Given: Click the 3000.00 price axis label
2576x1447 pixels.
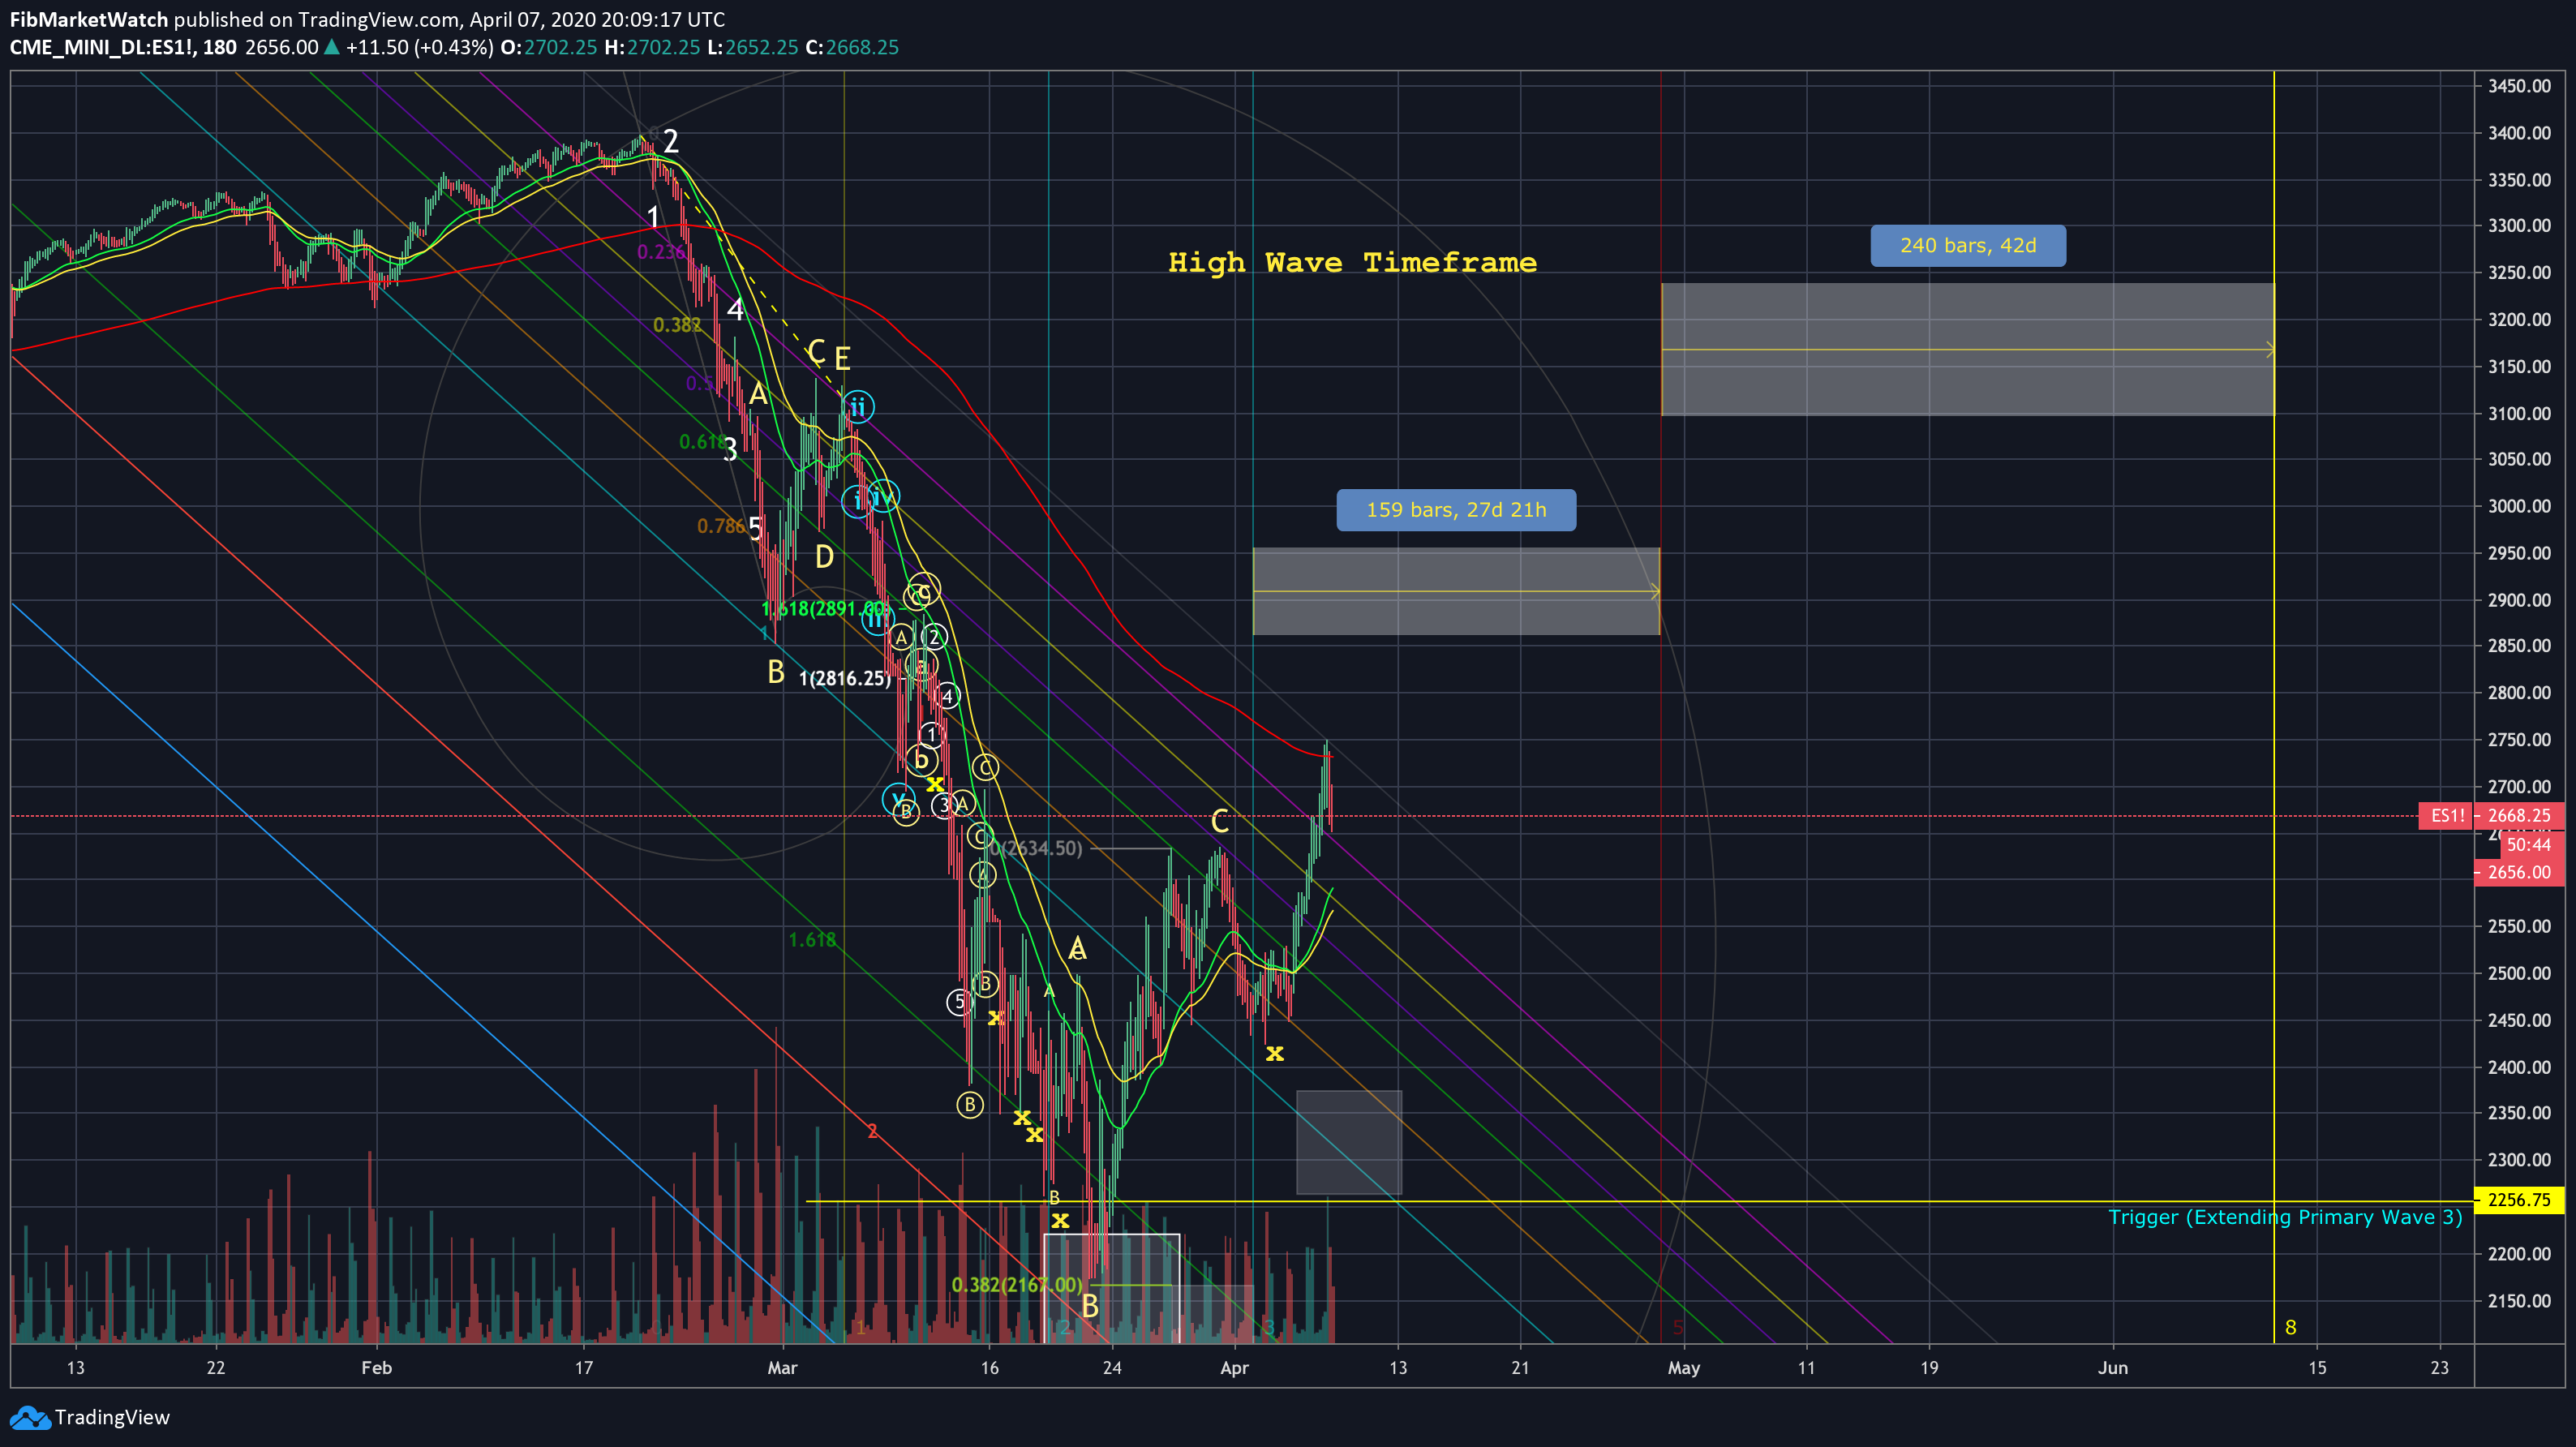Looking at the screenshot, I should pyautogui.click(x=2518, y=506).
